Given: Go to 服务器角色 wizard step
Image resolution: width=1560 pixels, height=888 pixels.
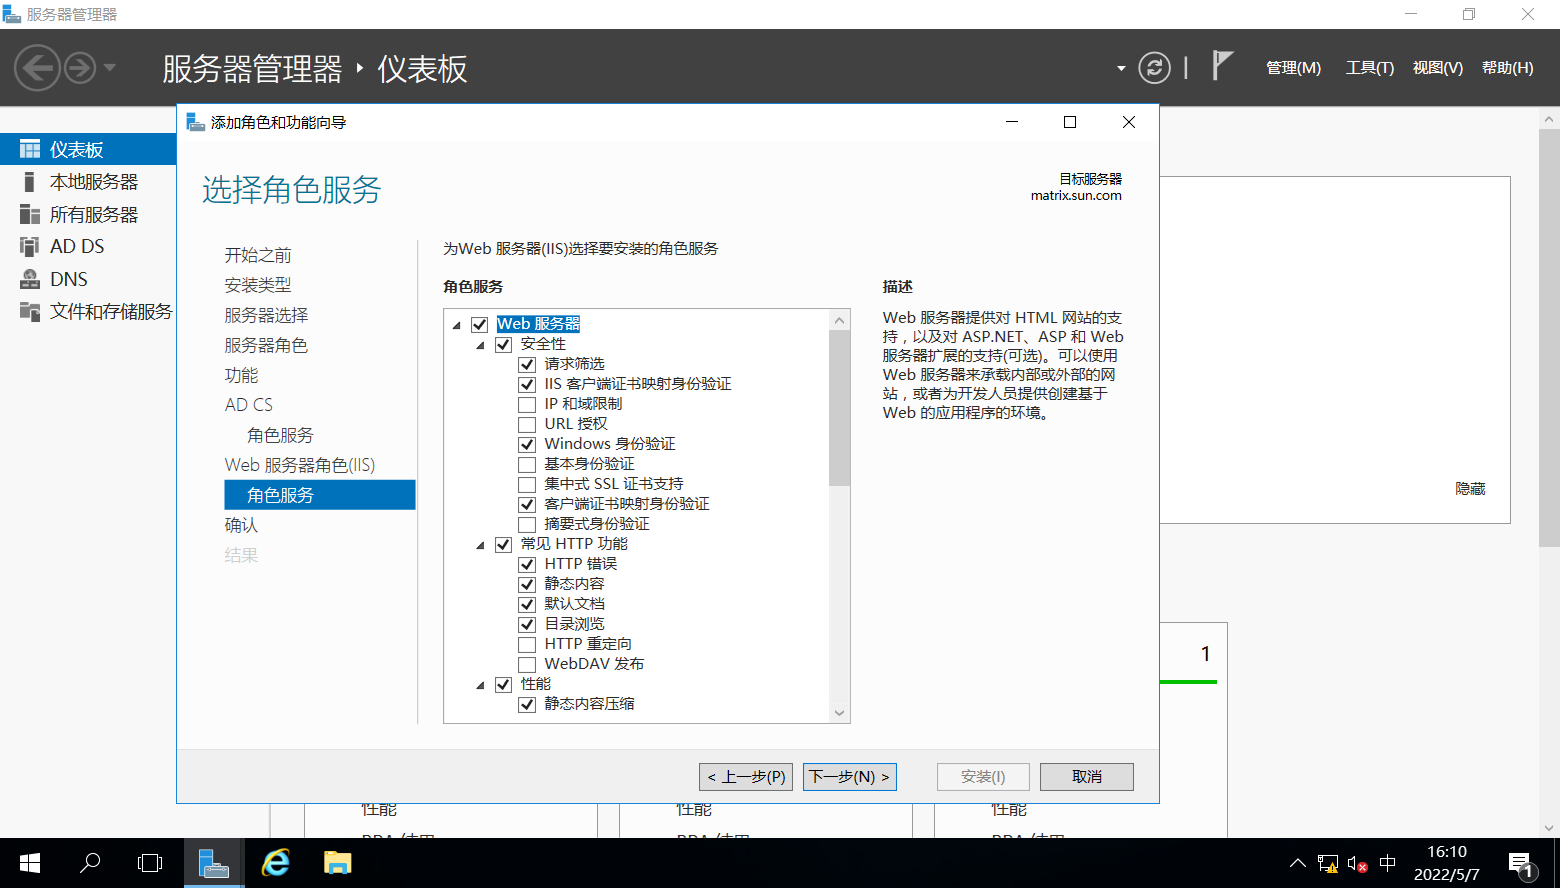Looking at the screenshot, I should click(x=266, y=345).
